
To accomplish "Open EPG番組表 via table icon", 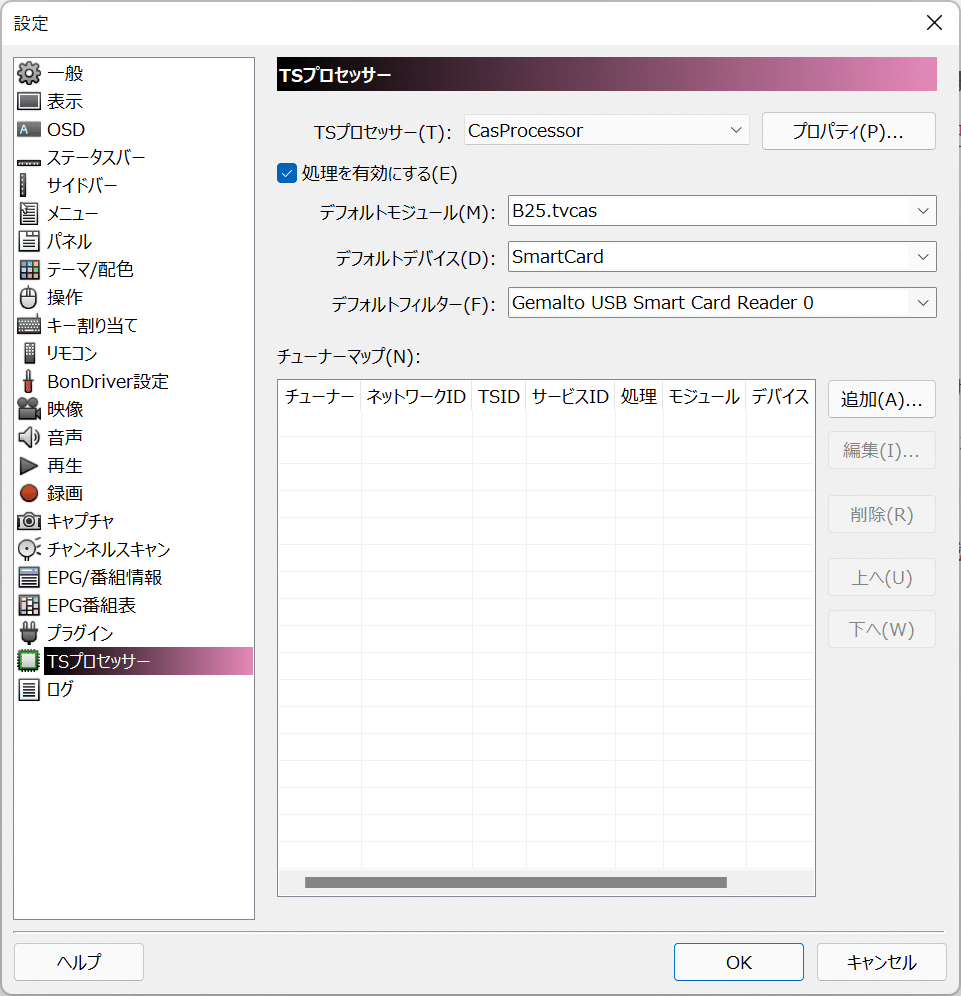I will point(29,605).
